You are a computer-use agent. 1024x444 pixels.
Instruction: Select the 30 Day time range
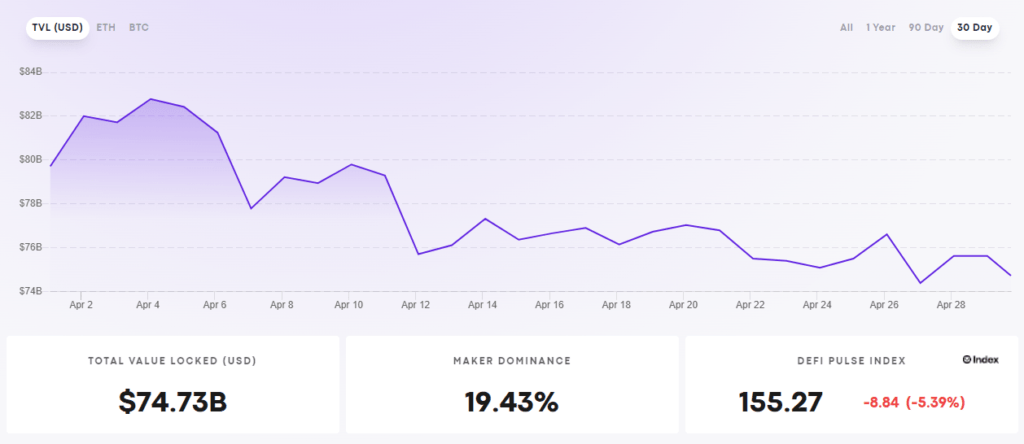[974, 27]
